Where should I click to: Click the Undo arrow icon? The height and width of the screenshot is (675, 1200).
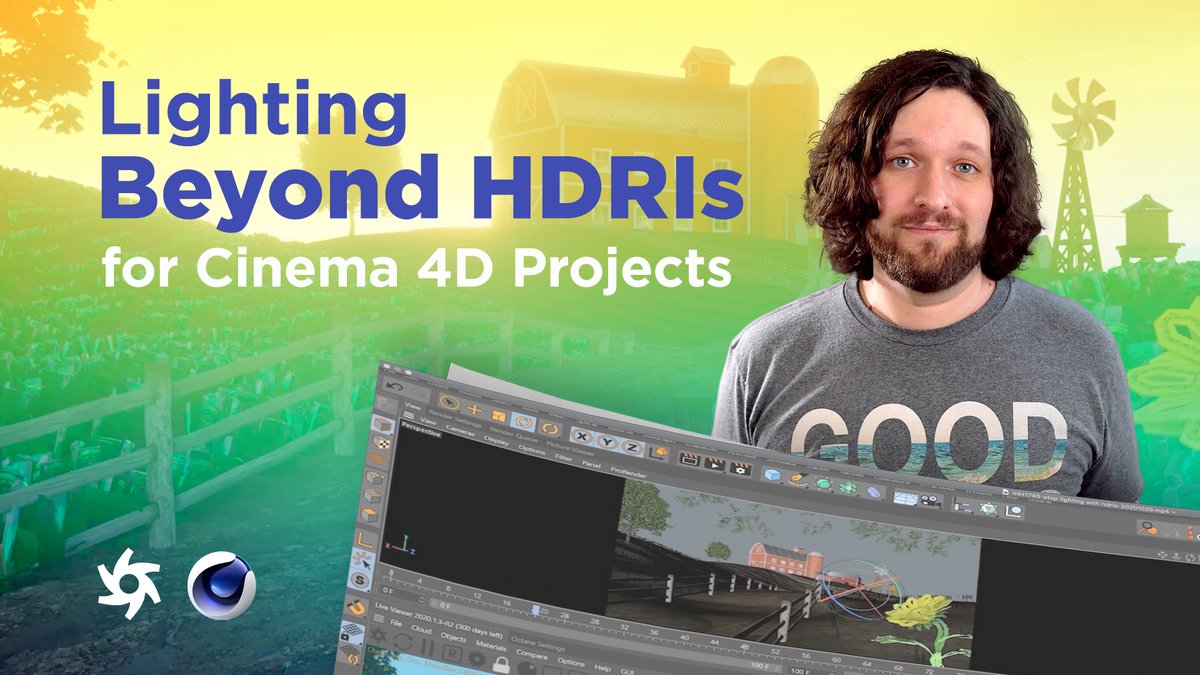393,386
